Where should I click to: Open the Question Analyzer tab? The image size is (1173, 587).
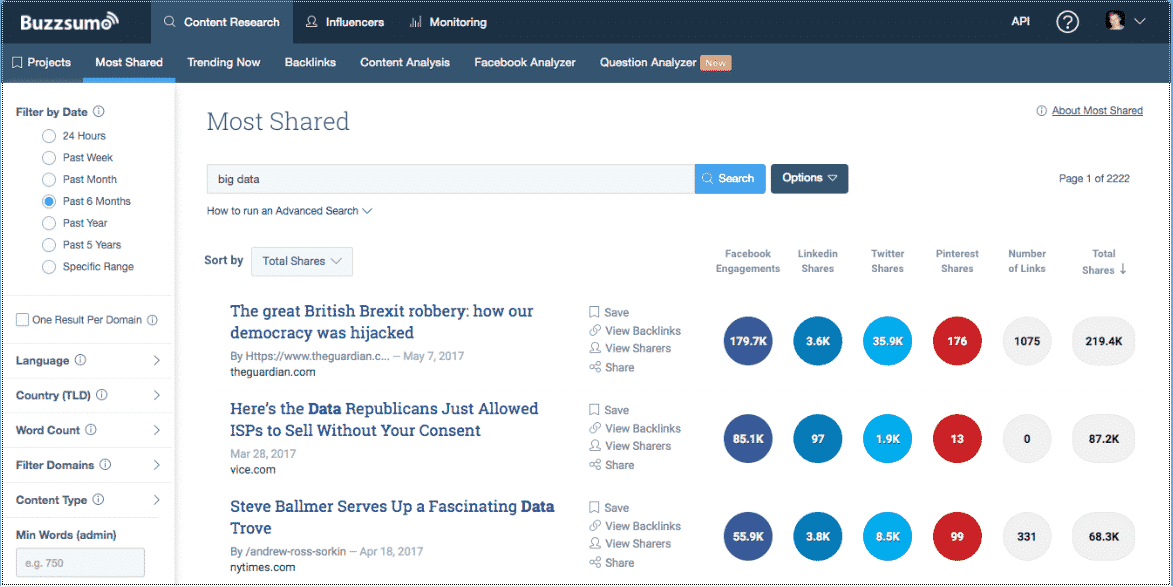665,62
